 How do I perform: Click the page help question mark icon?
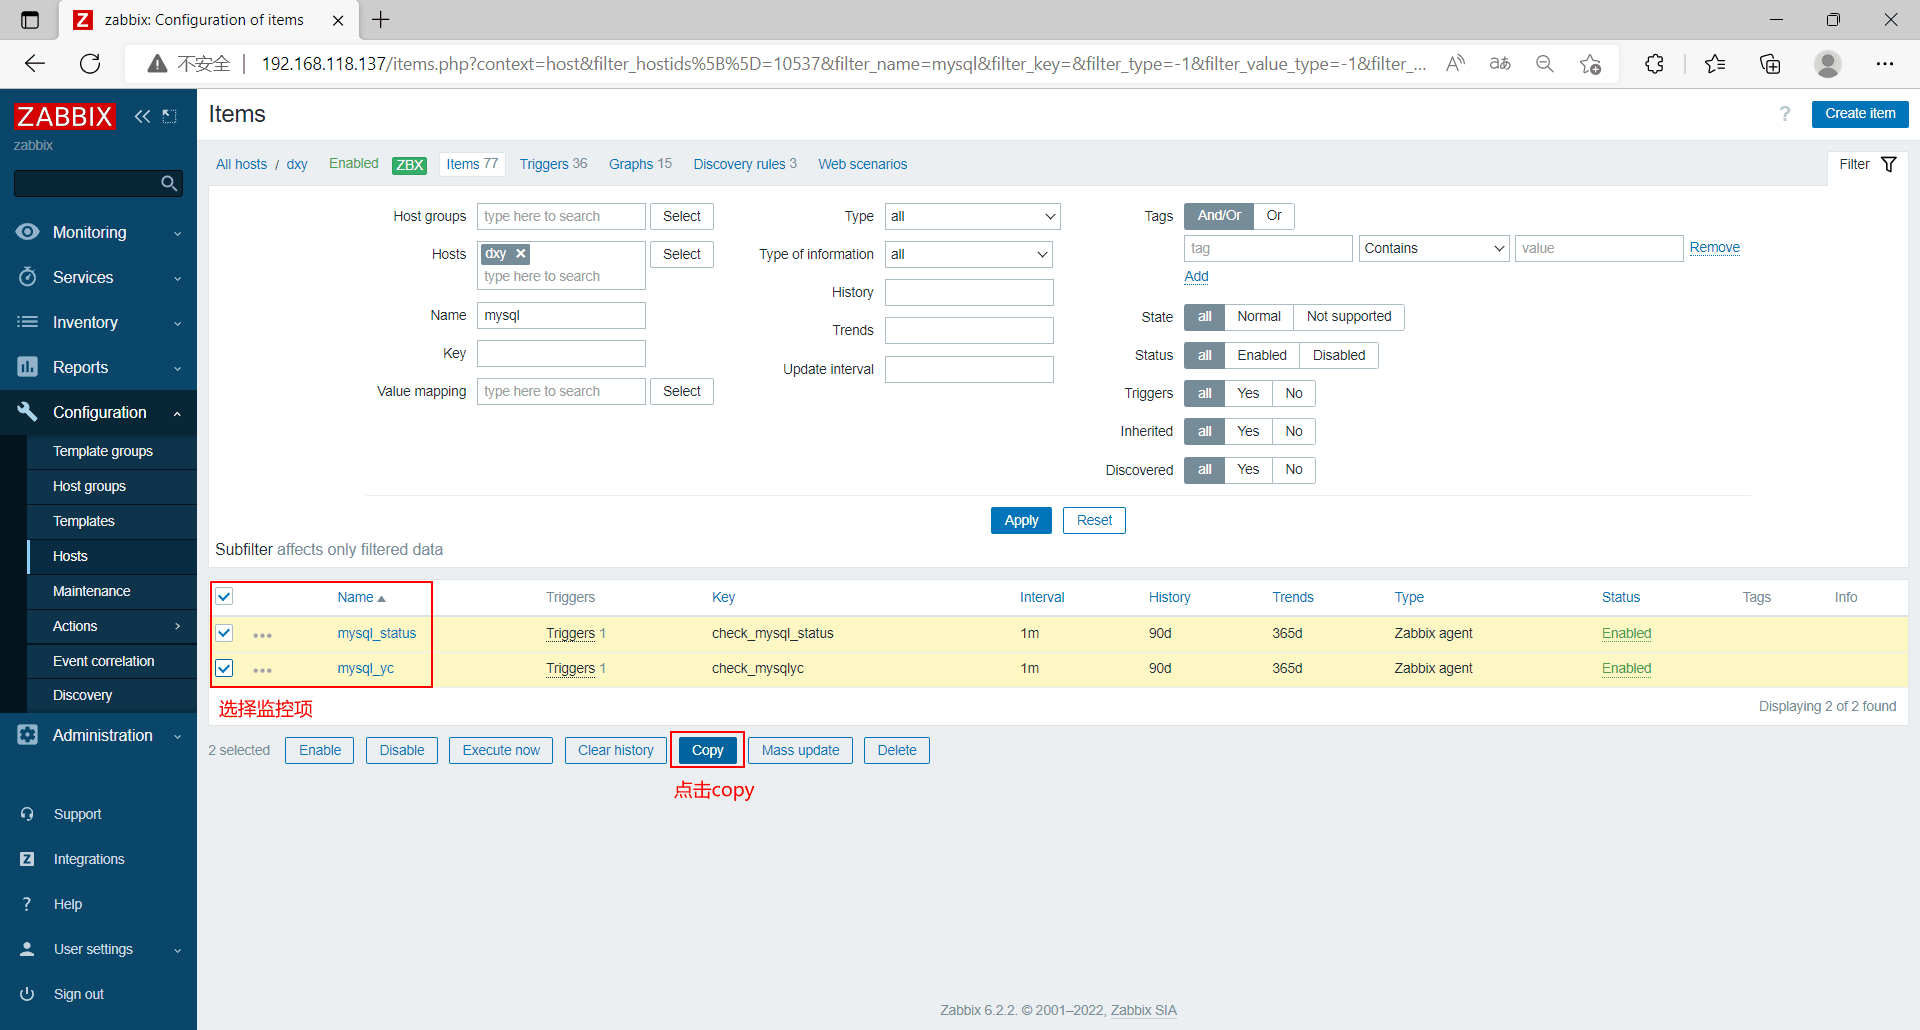click(1785, 114)
